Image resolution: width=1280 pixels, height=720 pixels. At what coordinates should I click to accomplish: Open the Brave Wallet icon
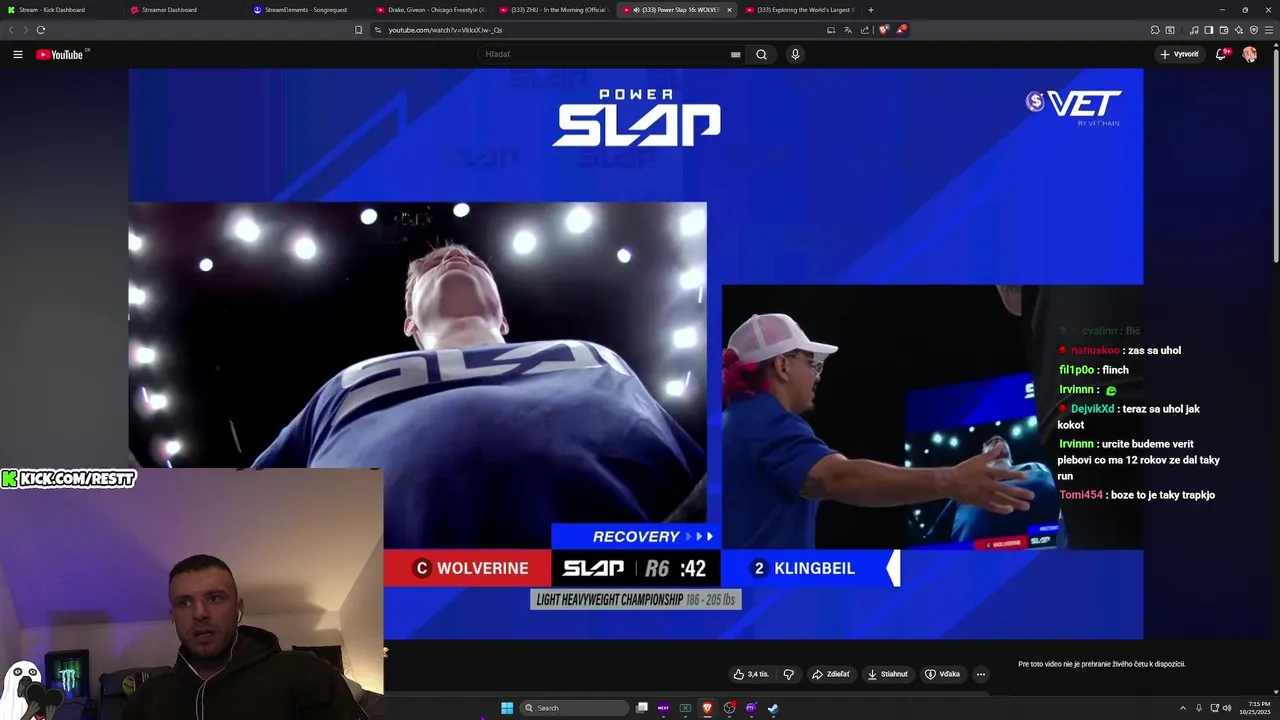[x=1224, y=30]
